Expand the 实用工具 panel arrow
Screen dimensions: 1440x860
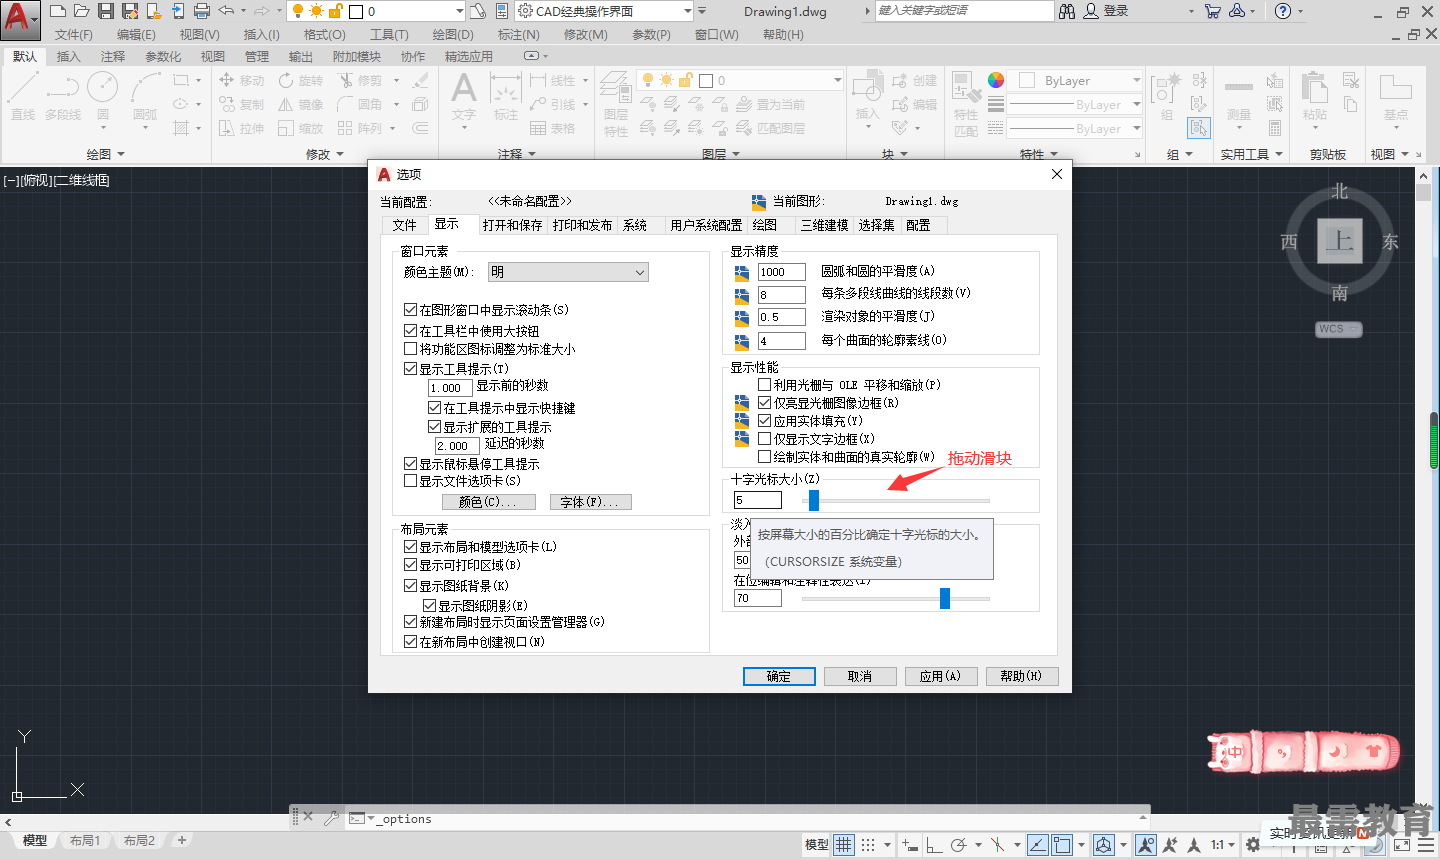(1279, 154)
